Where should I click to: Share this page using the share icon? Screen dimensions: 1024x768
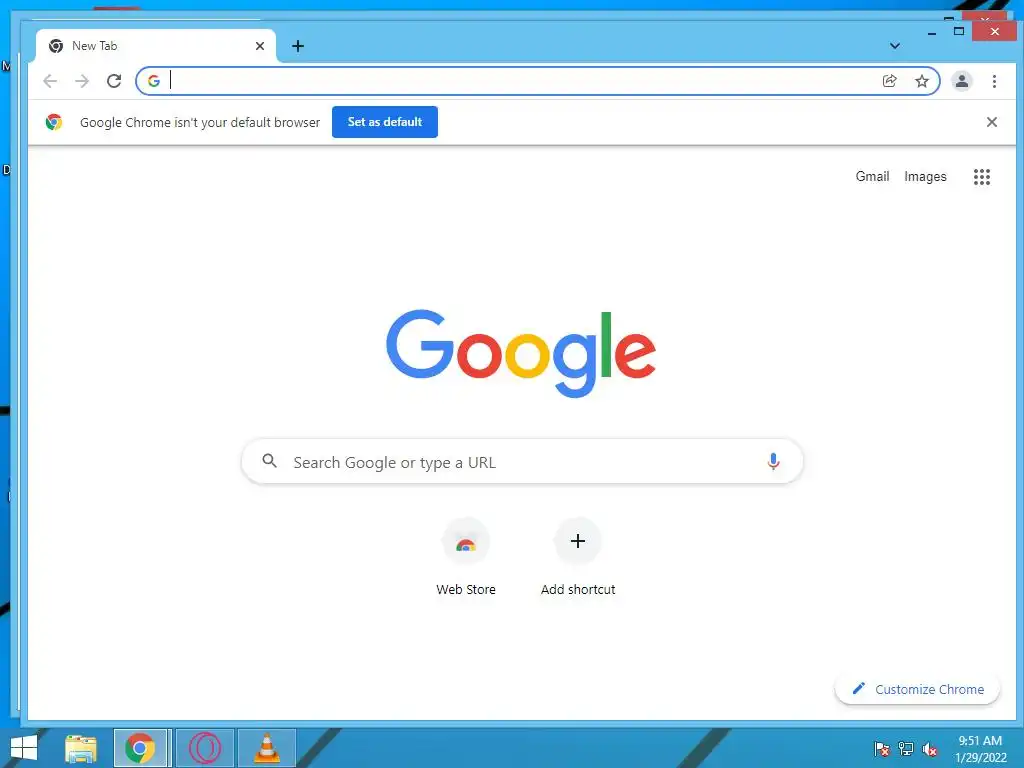[889, 81]
